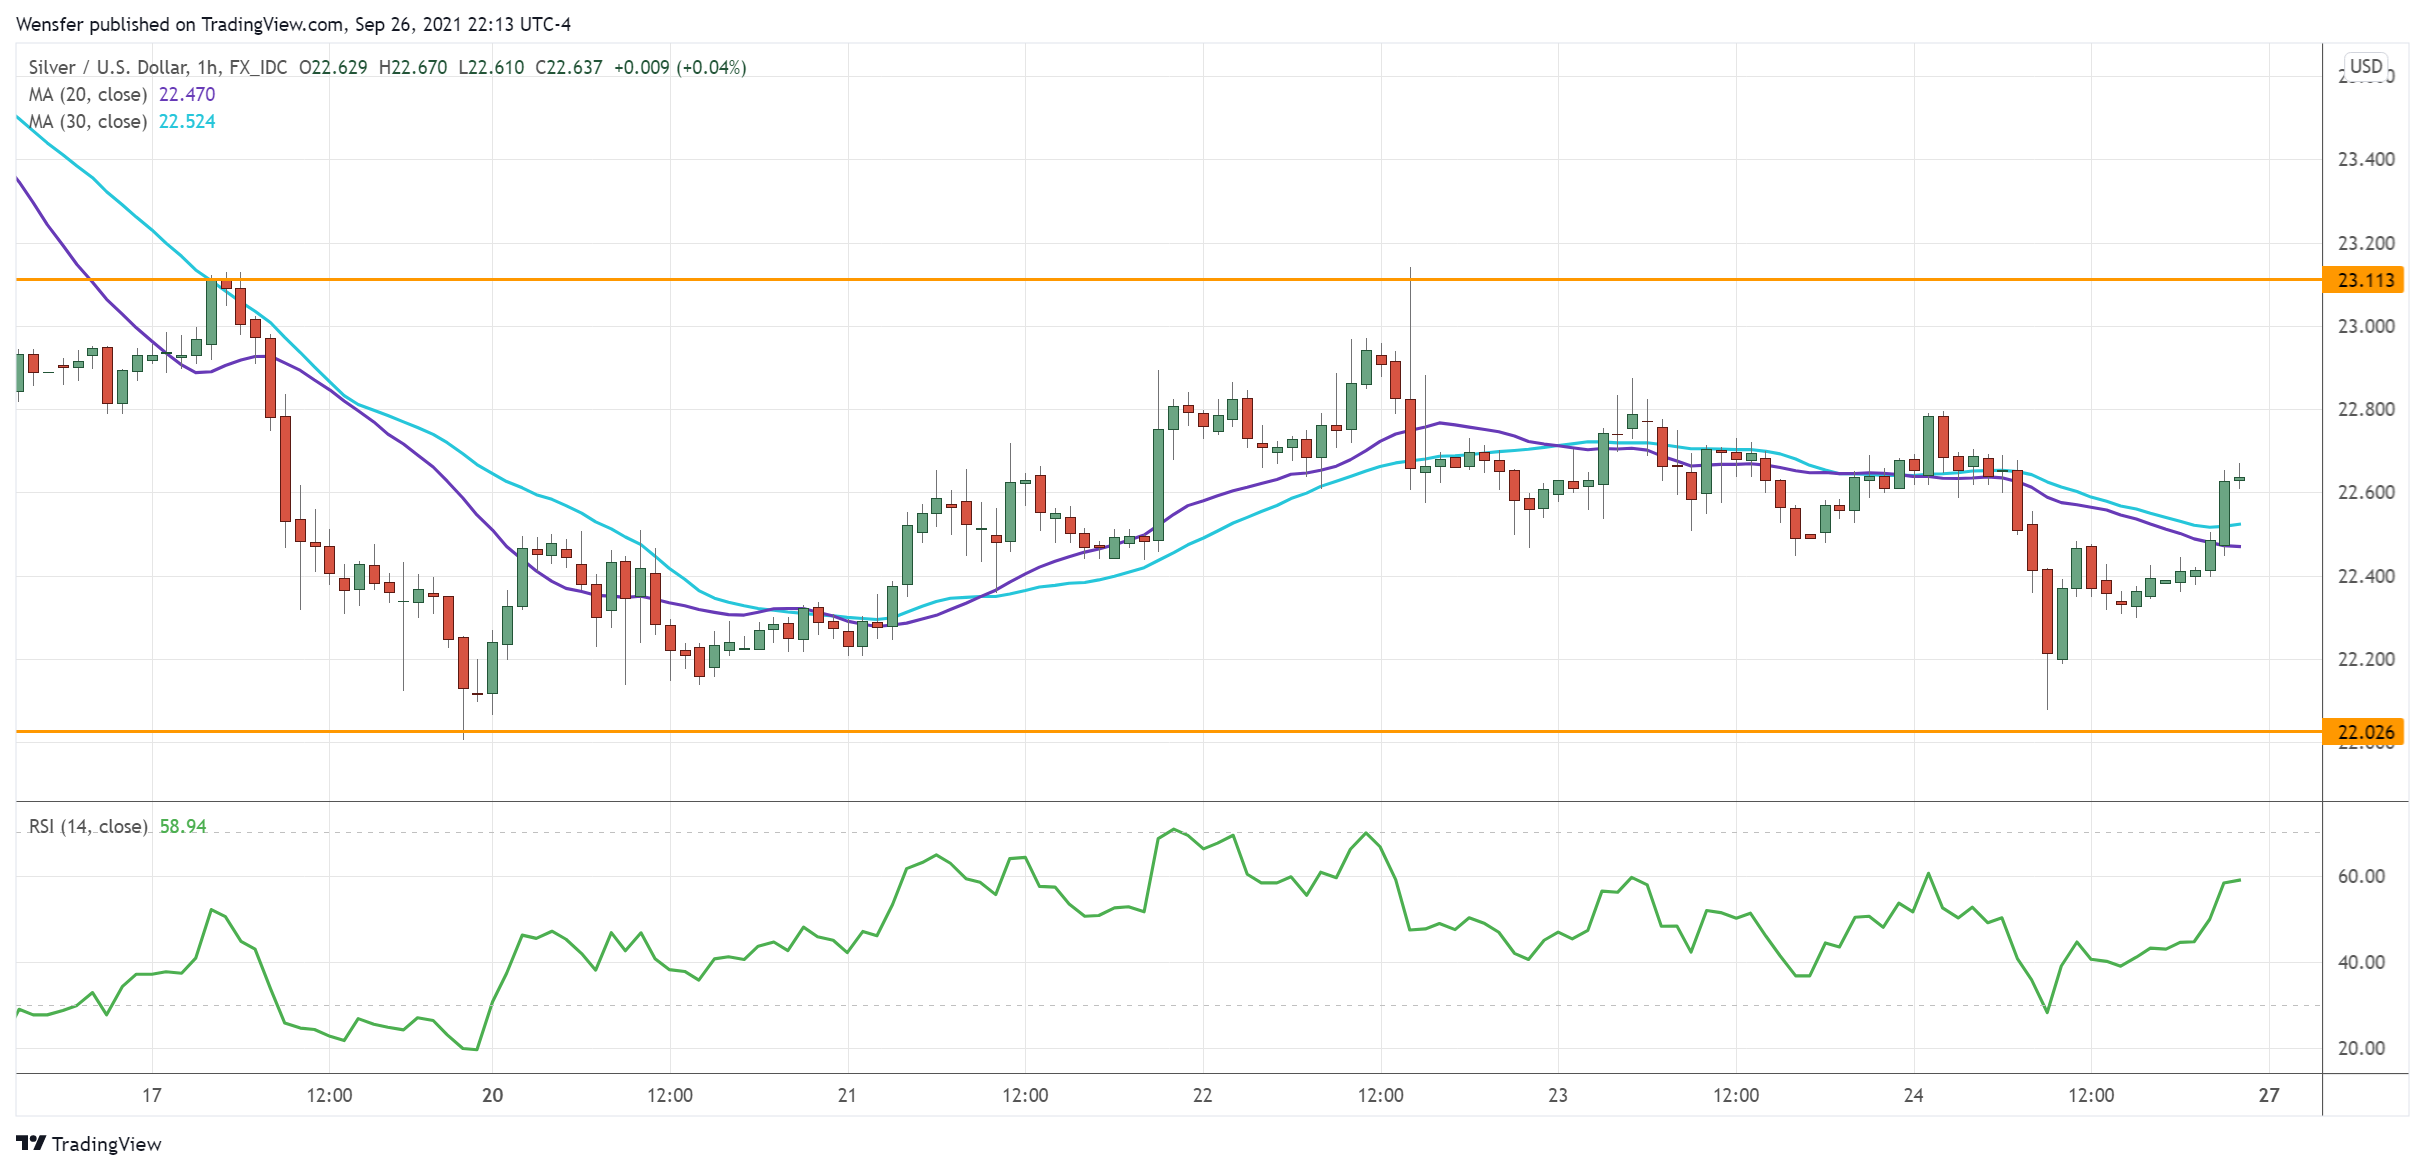Click the USD currency label on price axis
Viewport: 2425px width, 1171px height.
click(x=2365, y=66)
